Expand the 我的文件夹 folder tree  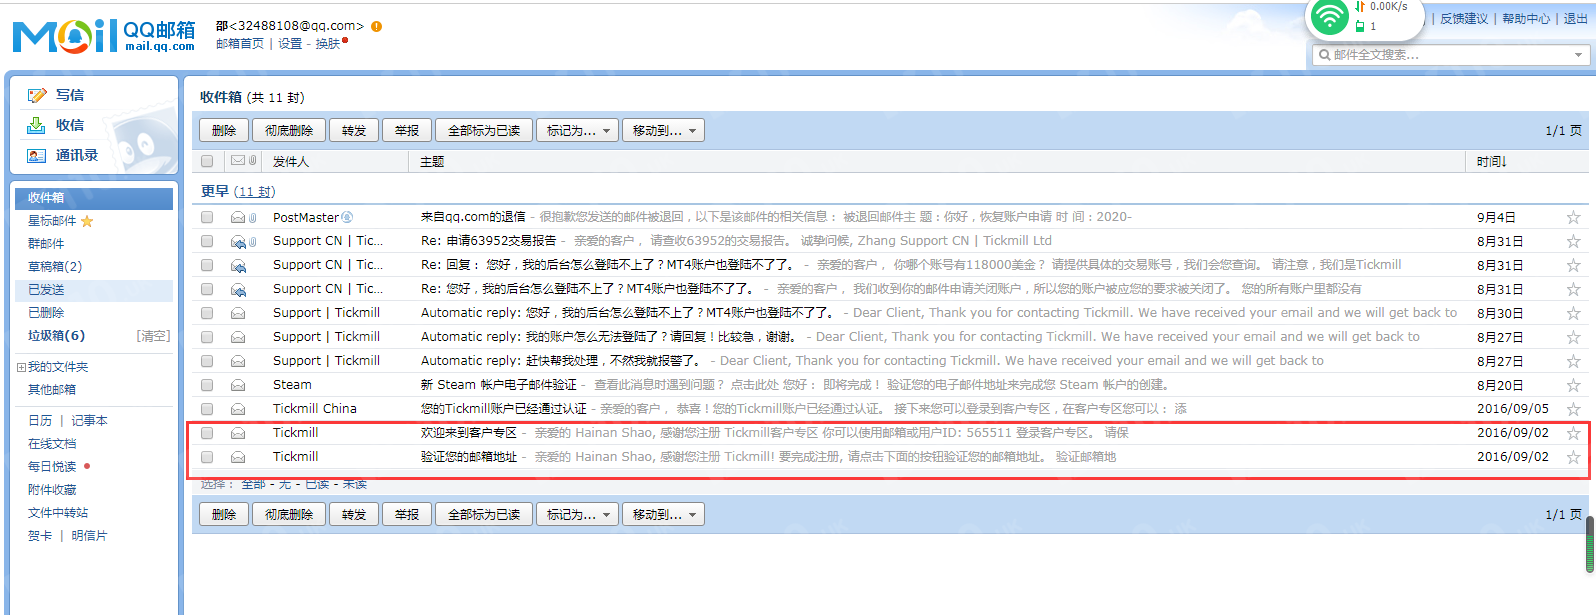click(x=21, y=367)
